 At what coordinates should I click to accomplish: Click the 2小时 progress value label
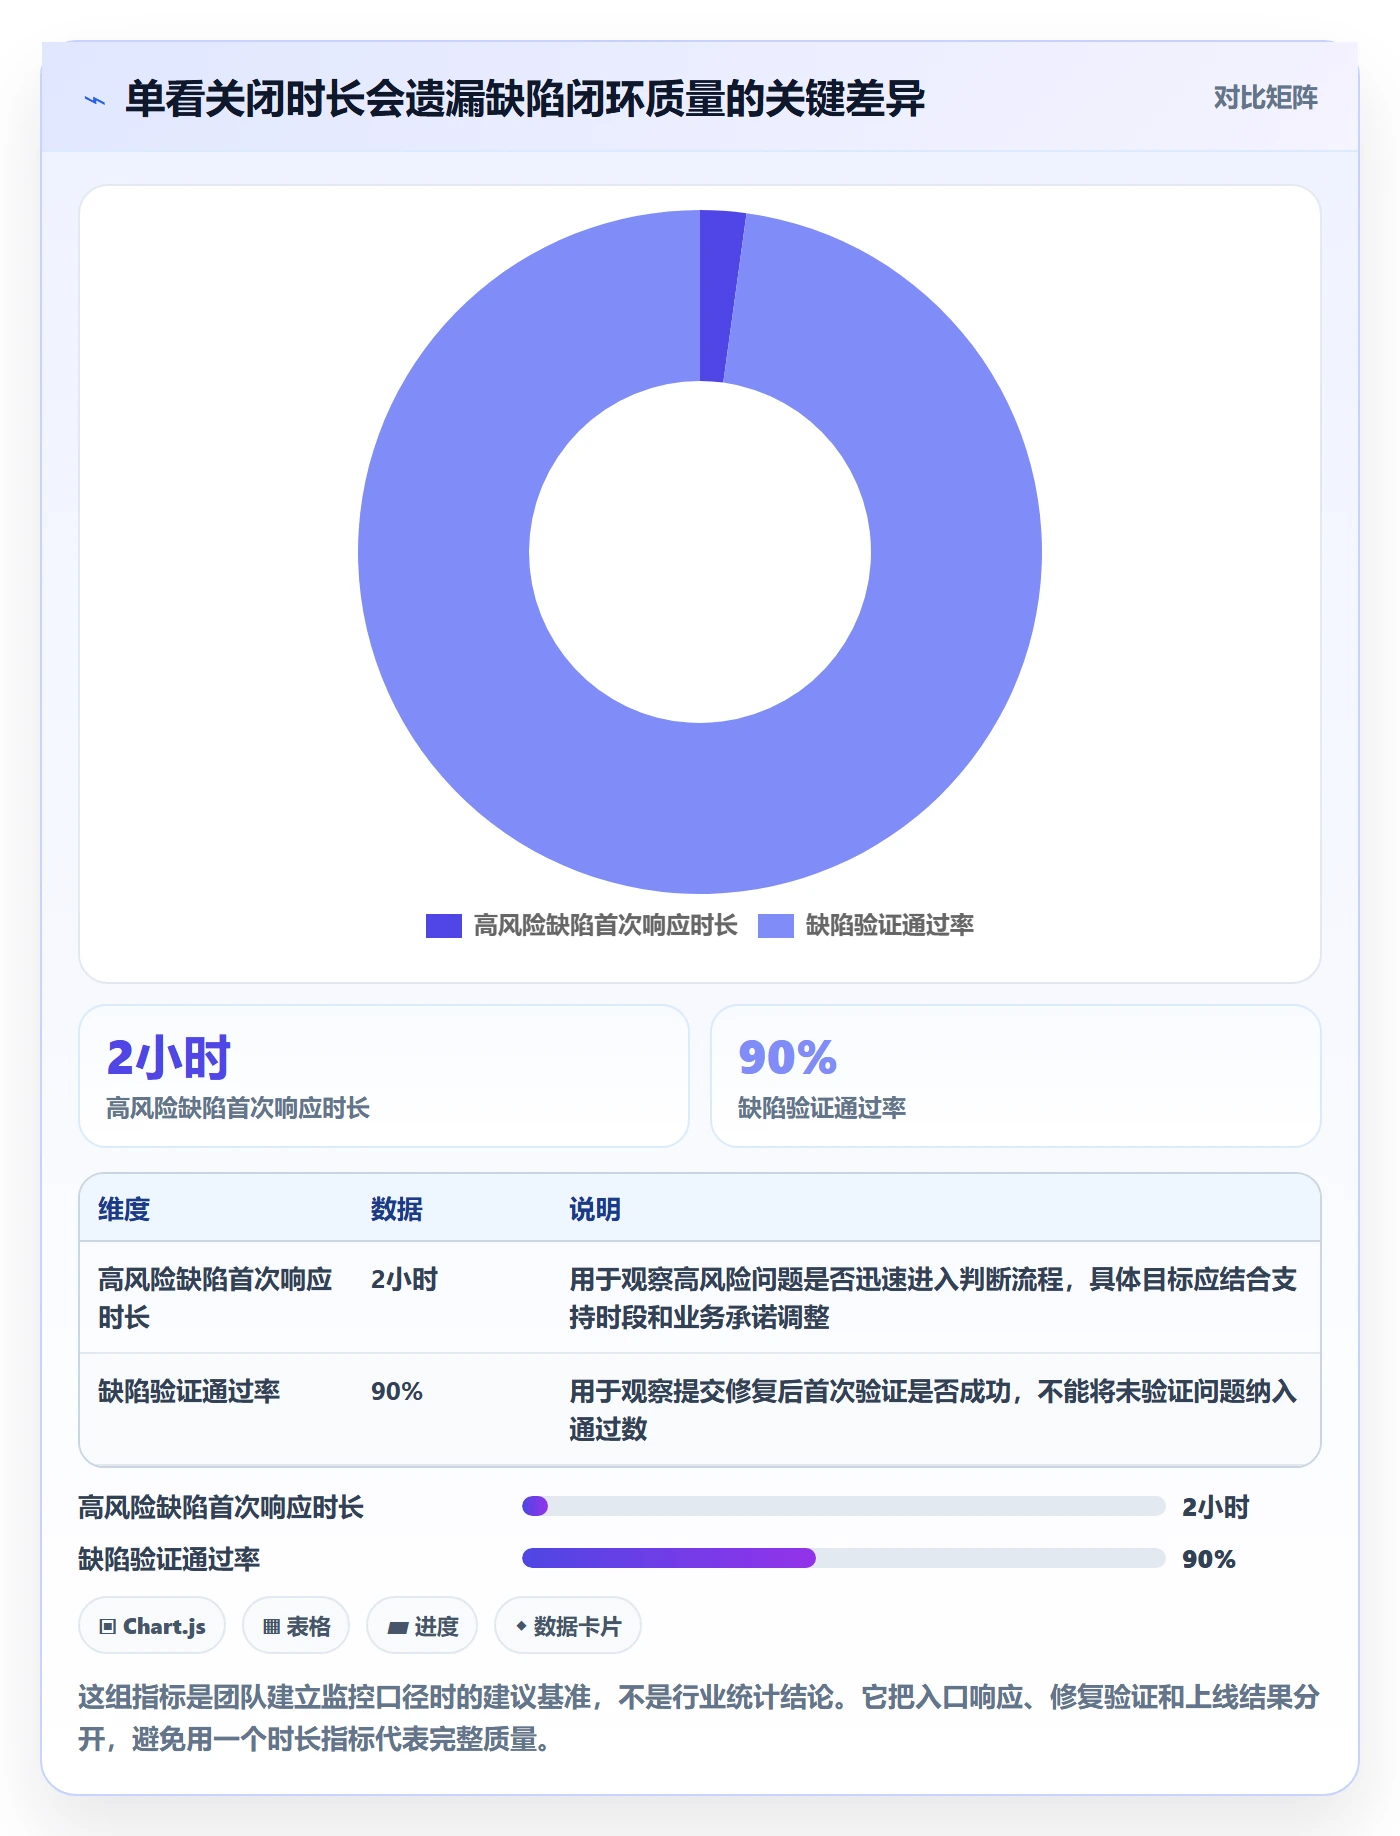click(x=1216, y=1507)
